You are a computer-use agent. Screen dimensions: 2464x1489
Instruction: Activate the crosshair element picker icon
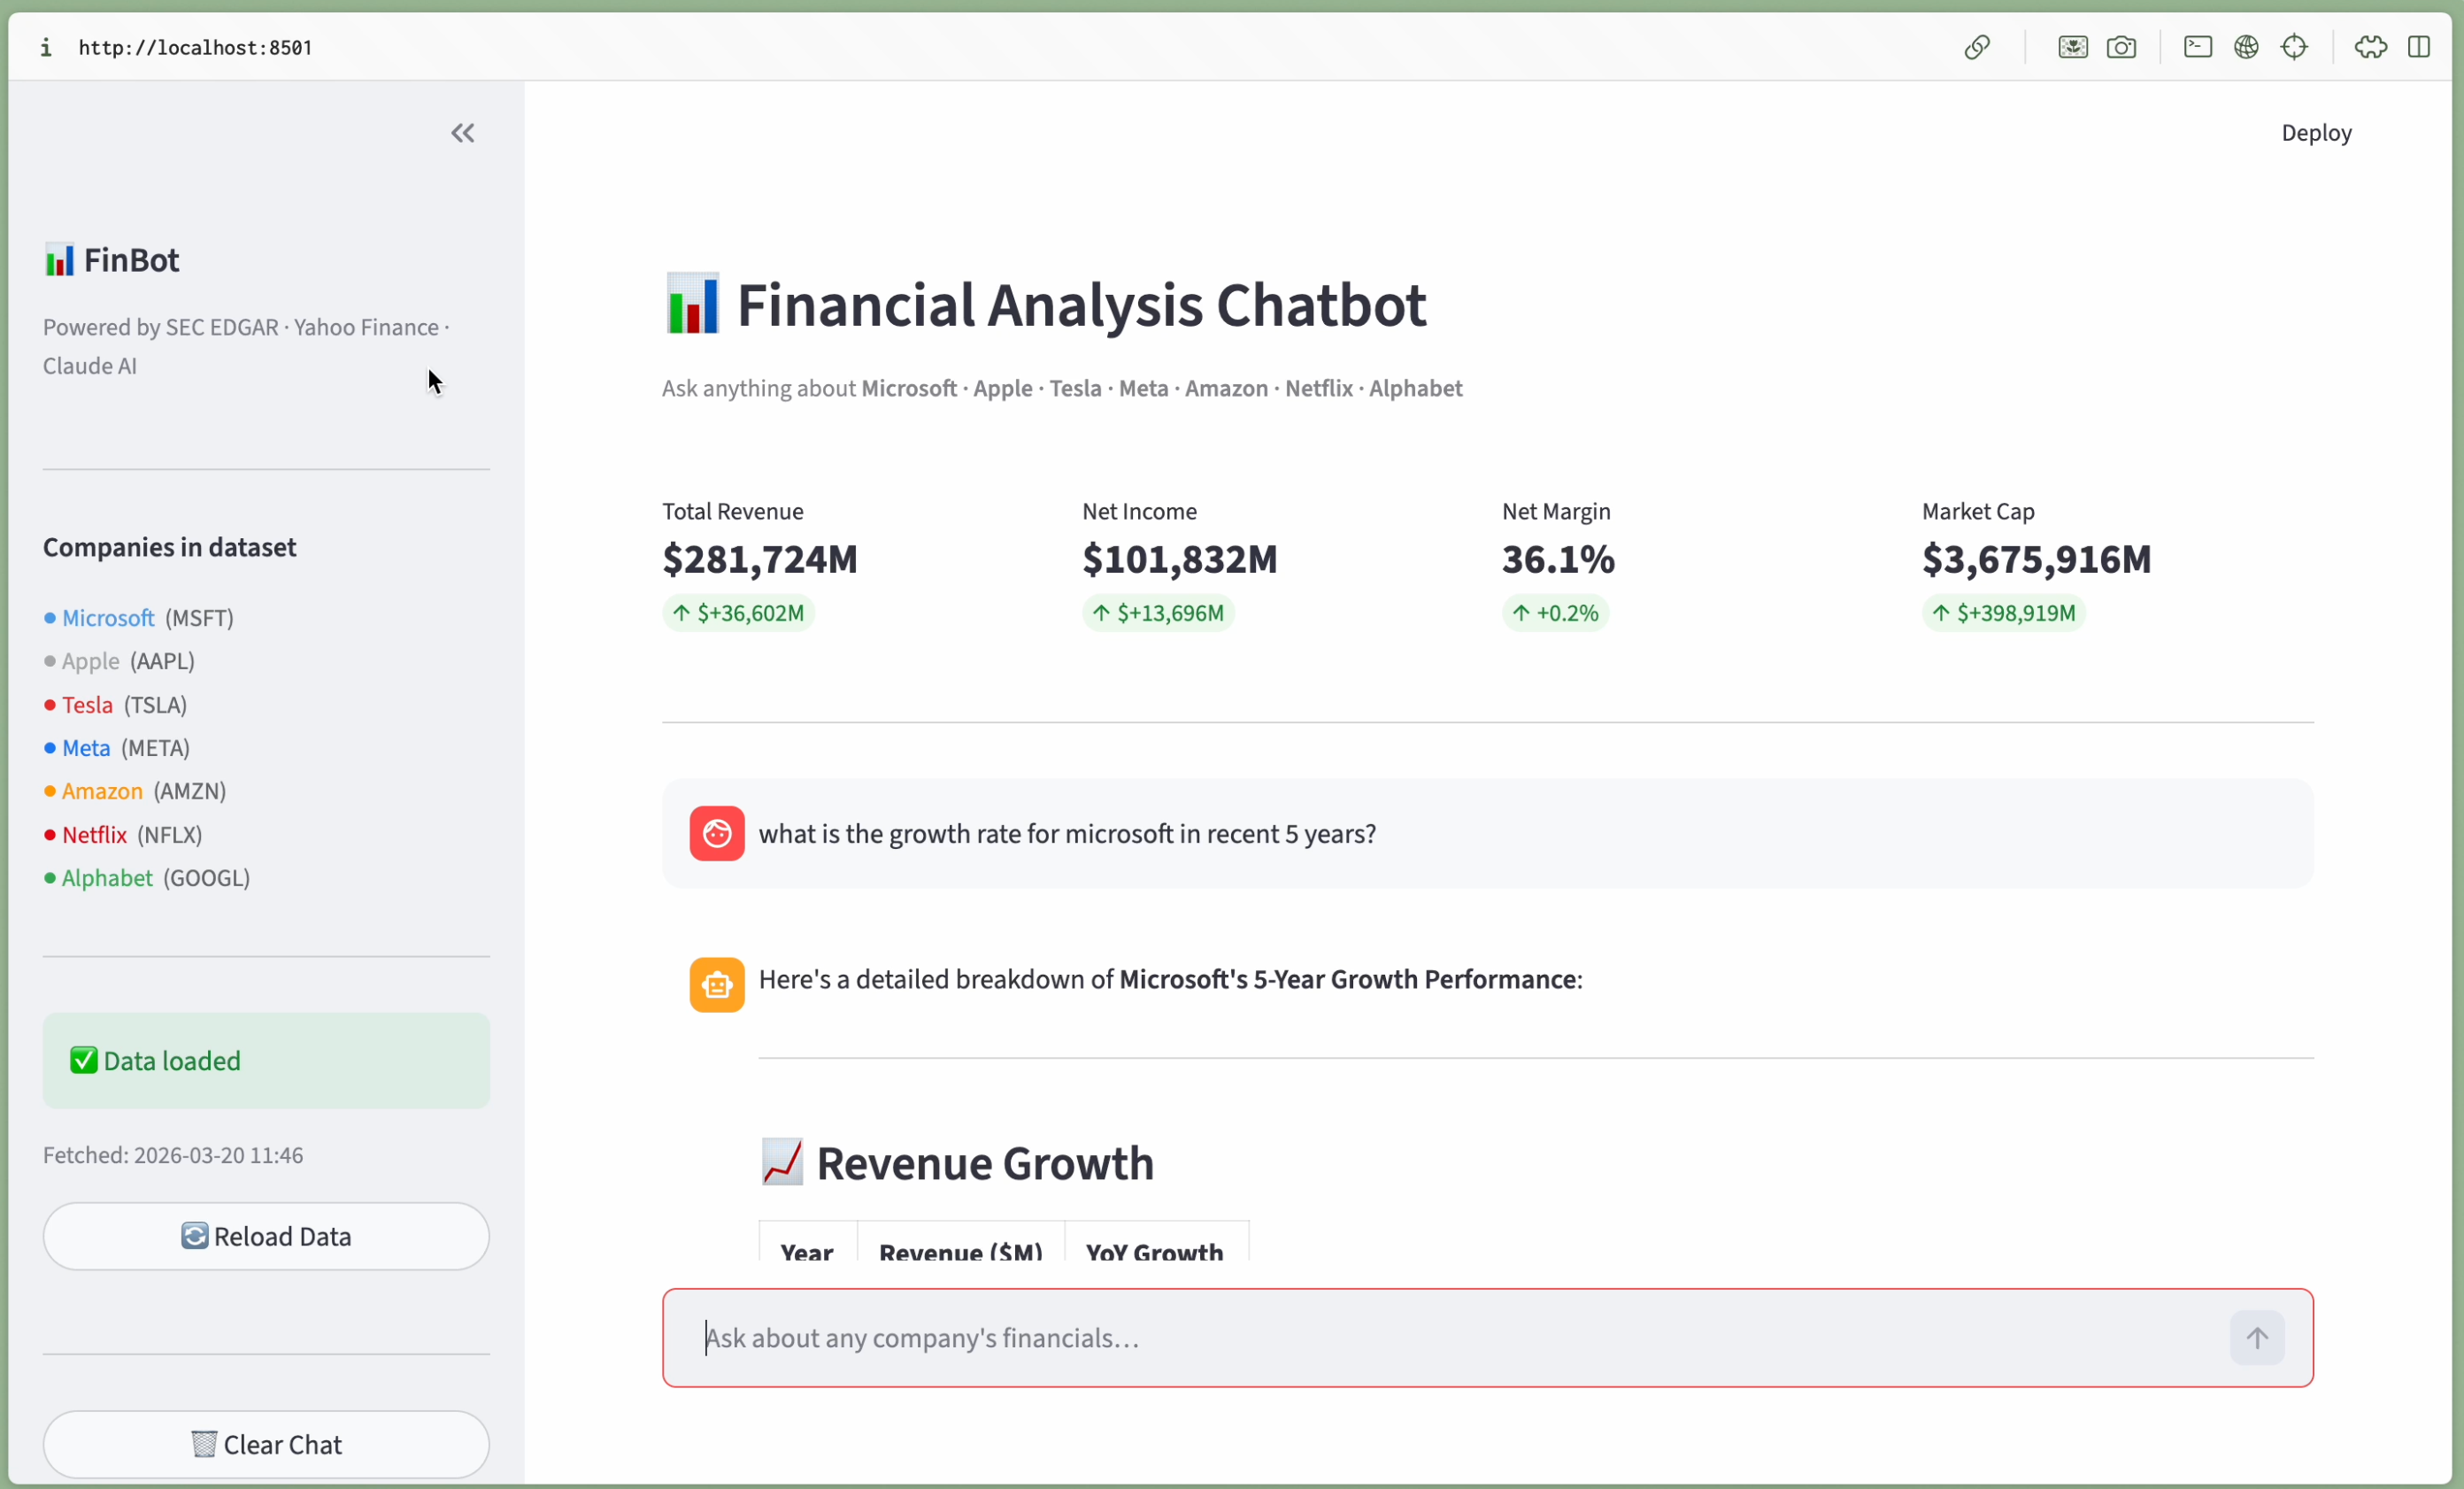[x=2294, y=47]
